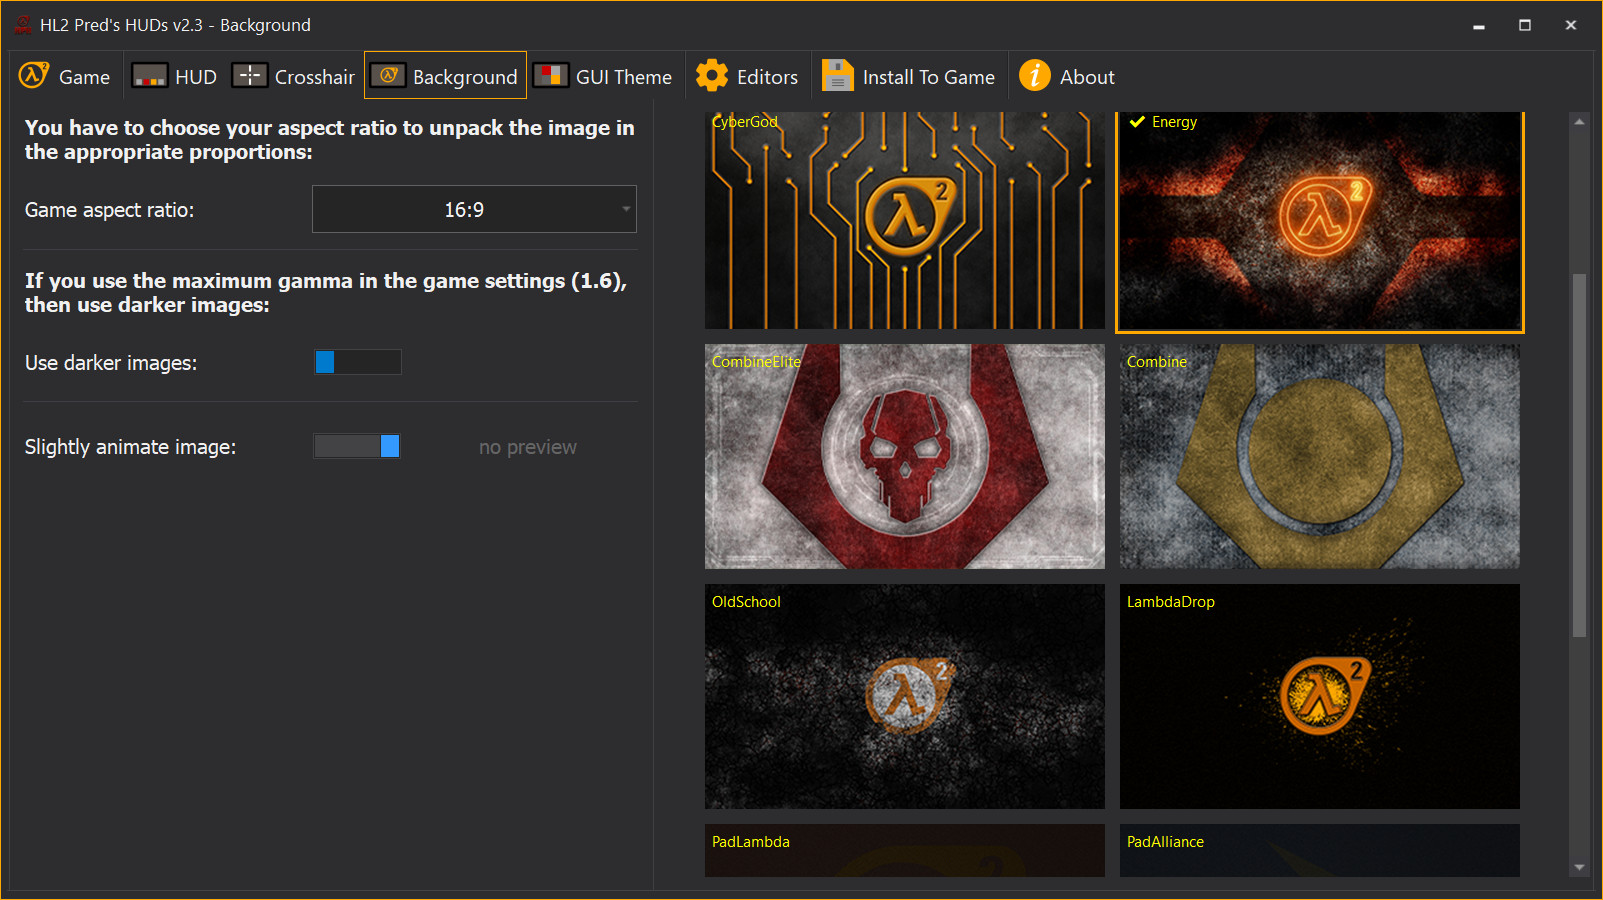
Task: Click the About info icon
Action: (1035, 75)
